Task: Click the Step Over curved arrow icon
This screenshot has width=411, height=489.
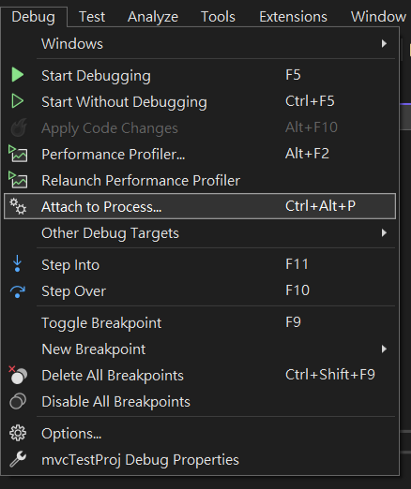Action: 17,291
